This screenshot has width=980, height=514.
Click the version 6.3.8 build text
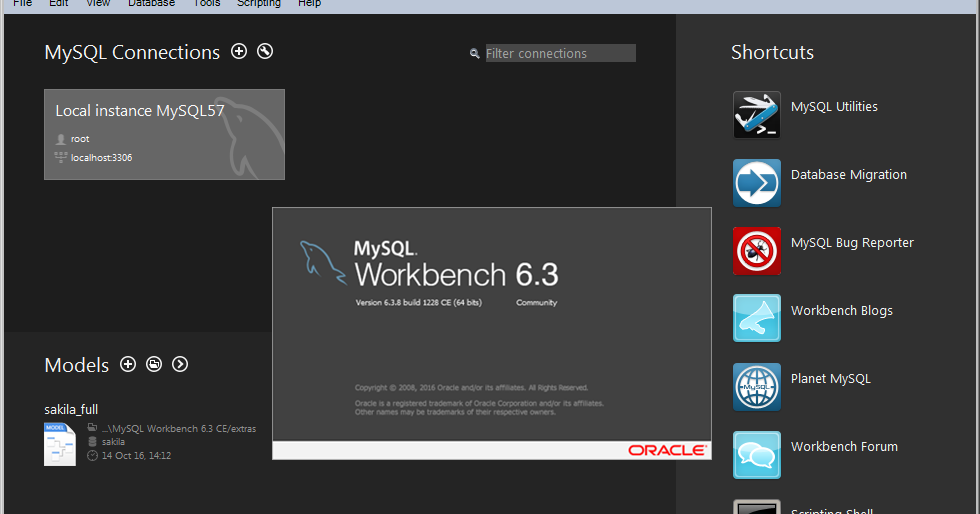click(418, 303)
